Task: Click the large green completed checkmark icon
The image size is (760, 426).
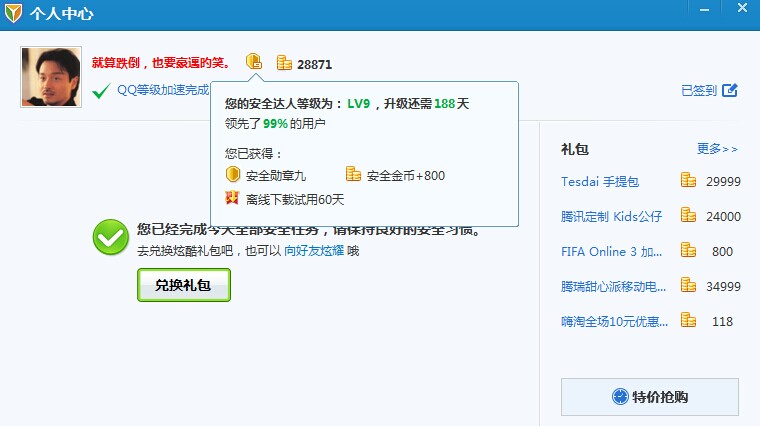Action: pos(111,237)
